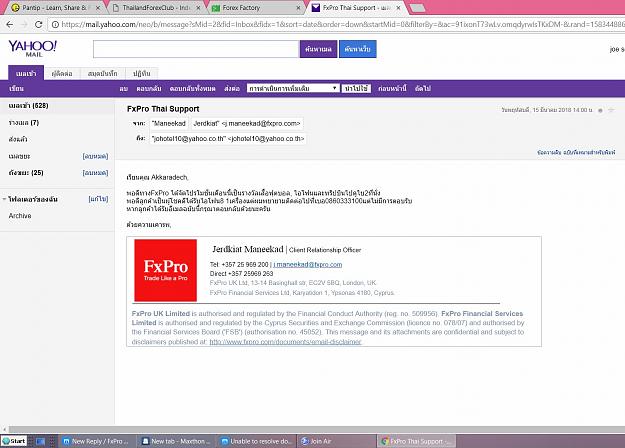Select the Inbox mail tab
This screenshot has width=625, height=448.
pos(26,73)
